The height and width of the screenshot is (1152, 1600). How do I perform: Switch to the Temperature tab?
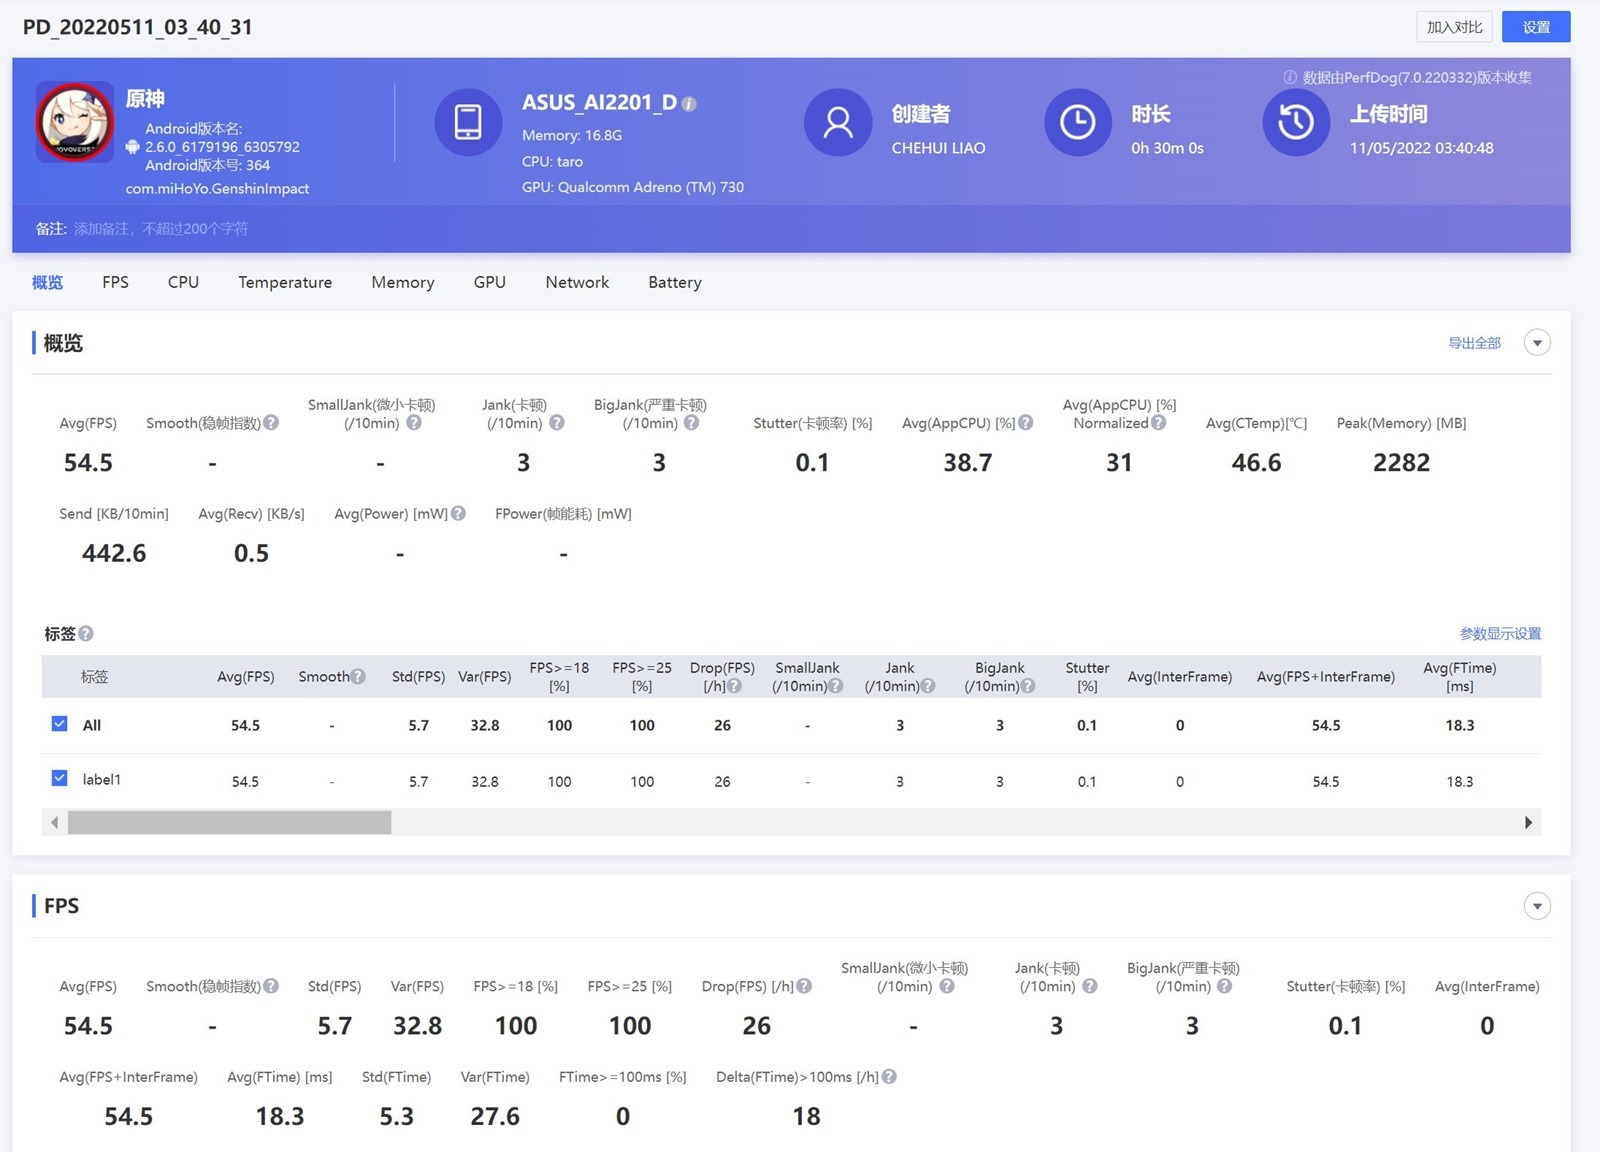point(285,282)
